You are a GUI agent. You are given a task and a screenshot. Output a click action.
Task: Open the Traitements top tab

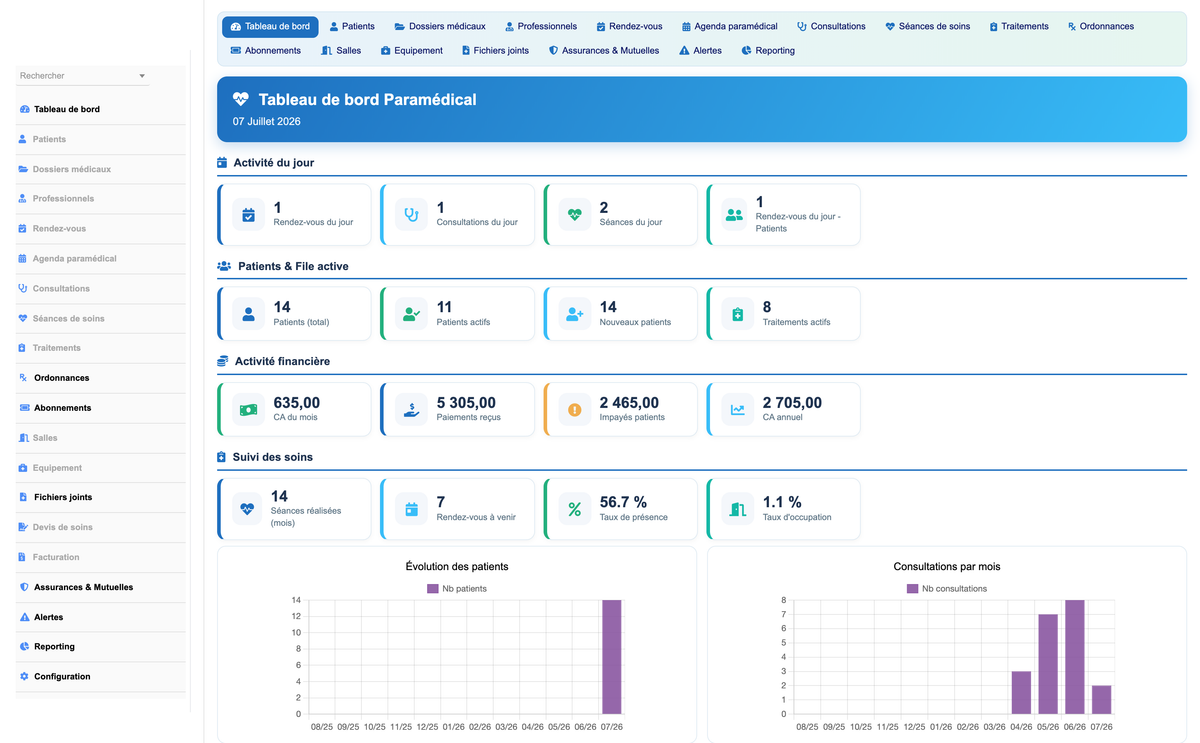coord(1019,26)
